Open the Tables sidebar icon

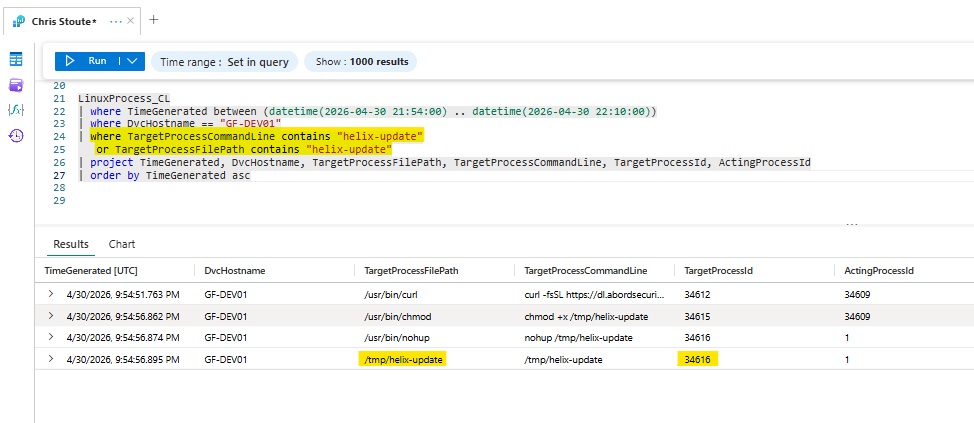pos(16,60)
